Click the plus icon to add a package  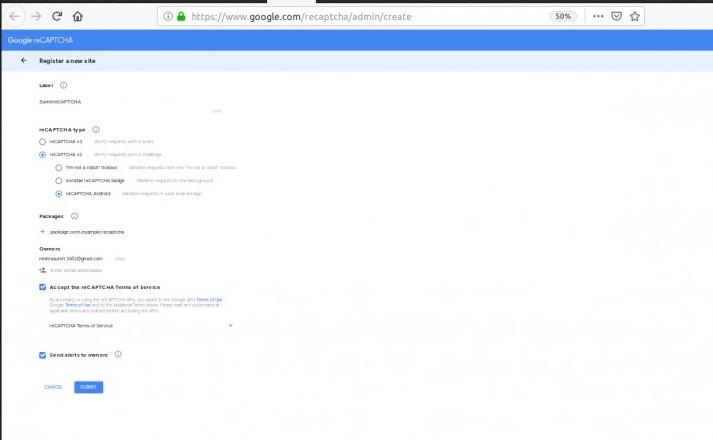42,231
